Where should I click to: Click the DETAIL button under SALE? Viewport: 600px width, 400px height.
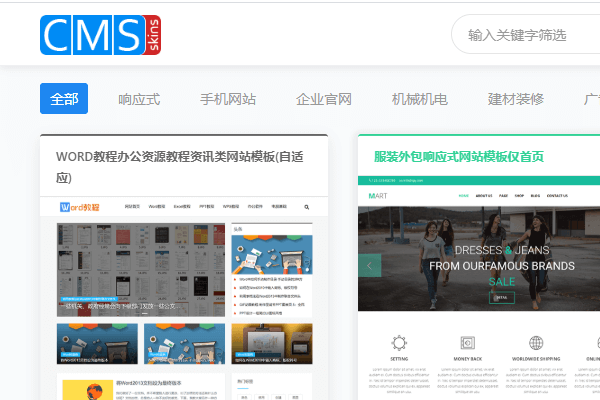[502, 297]
